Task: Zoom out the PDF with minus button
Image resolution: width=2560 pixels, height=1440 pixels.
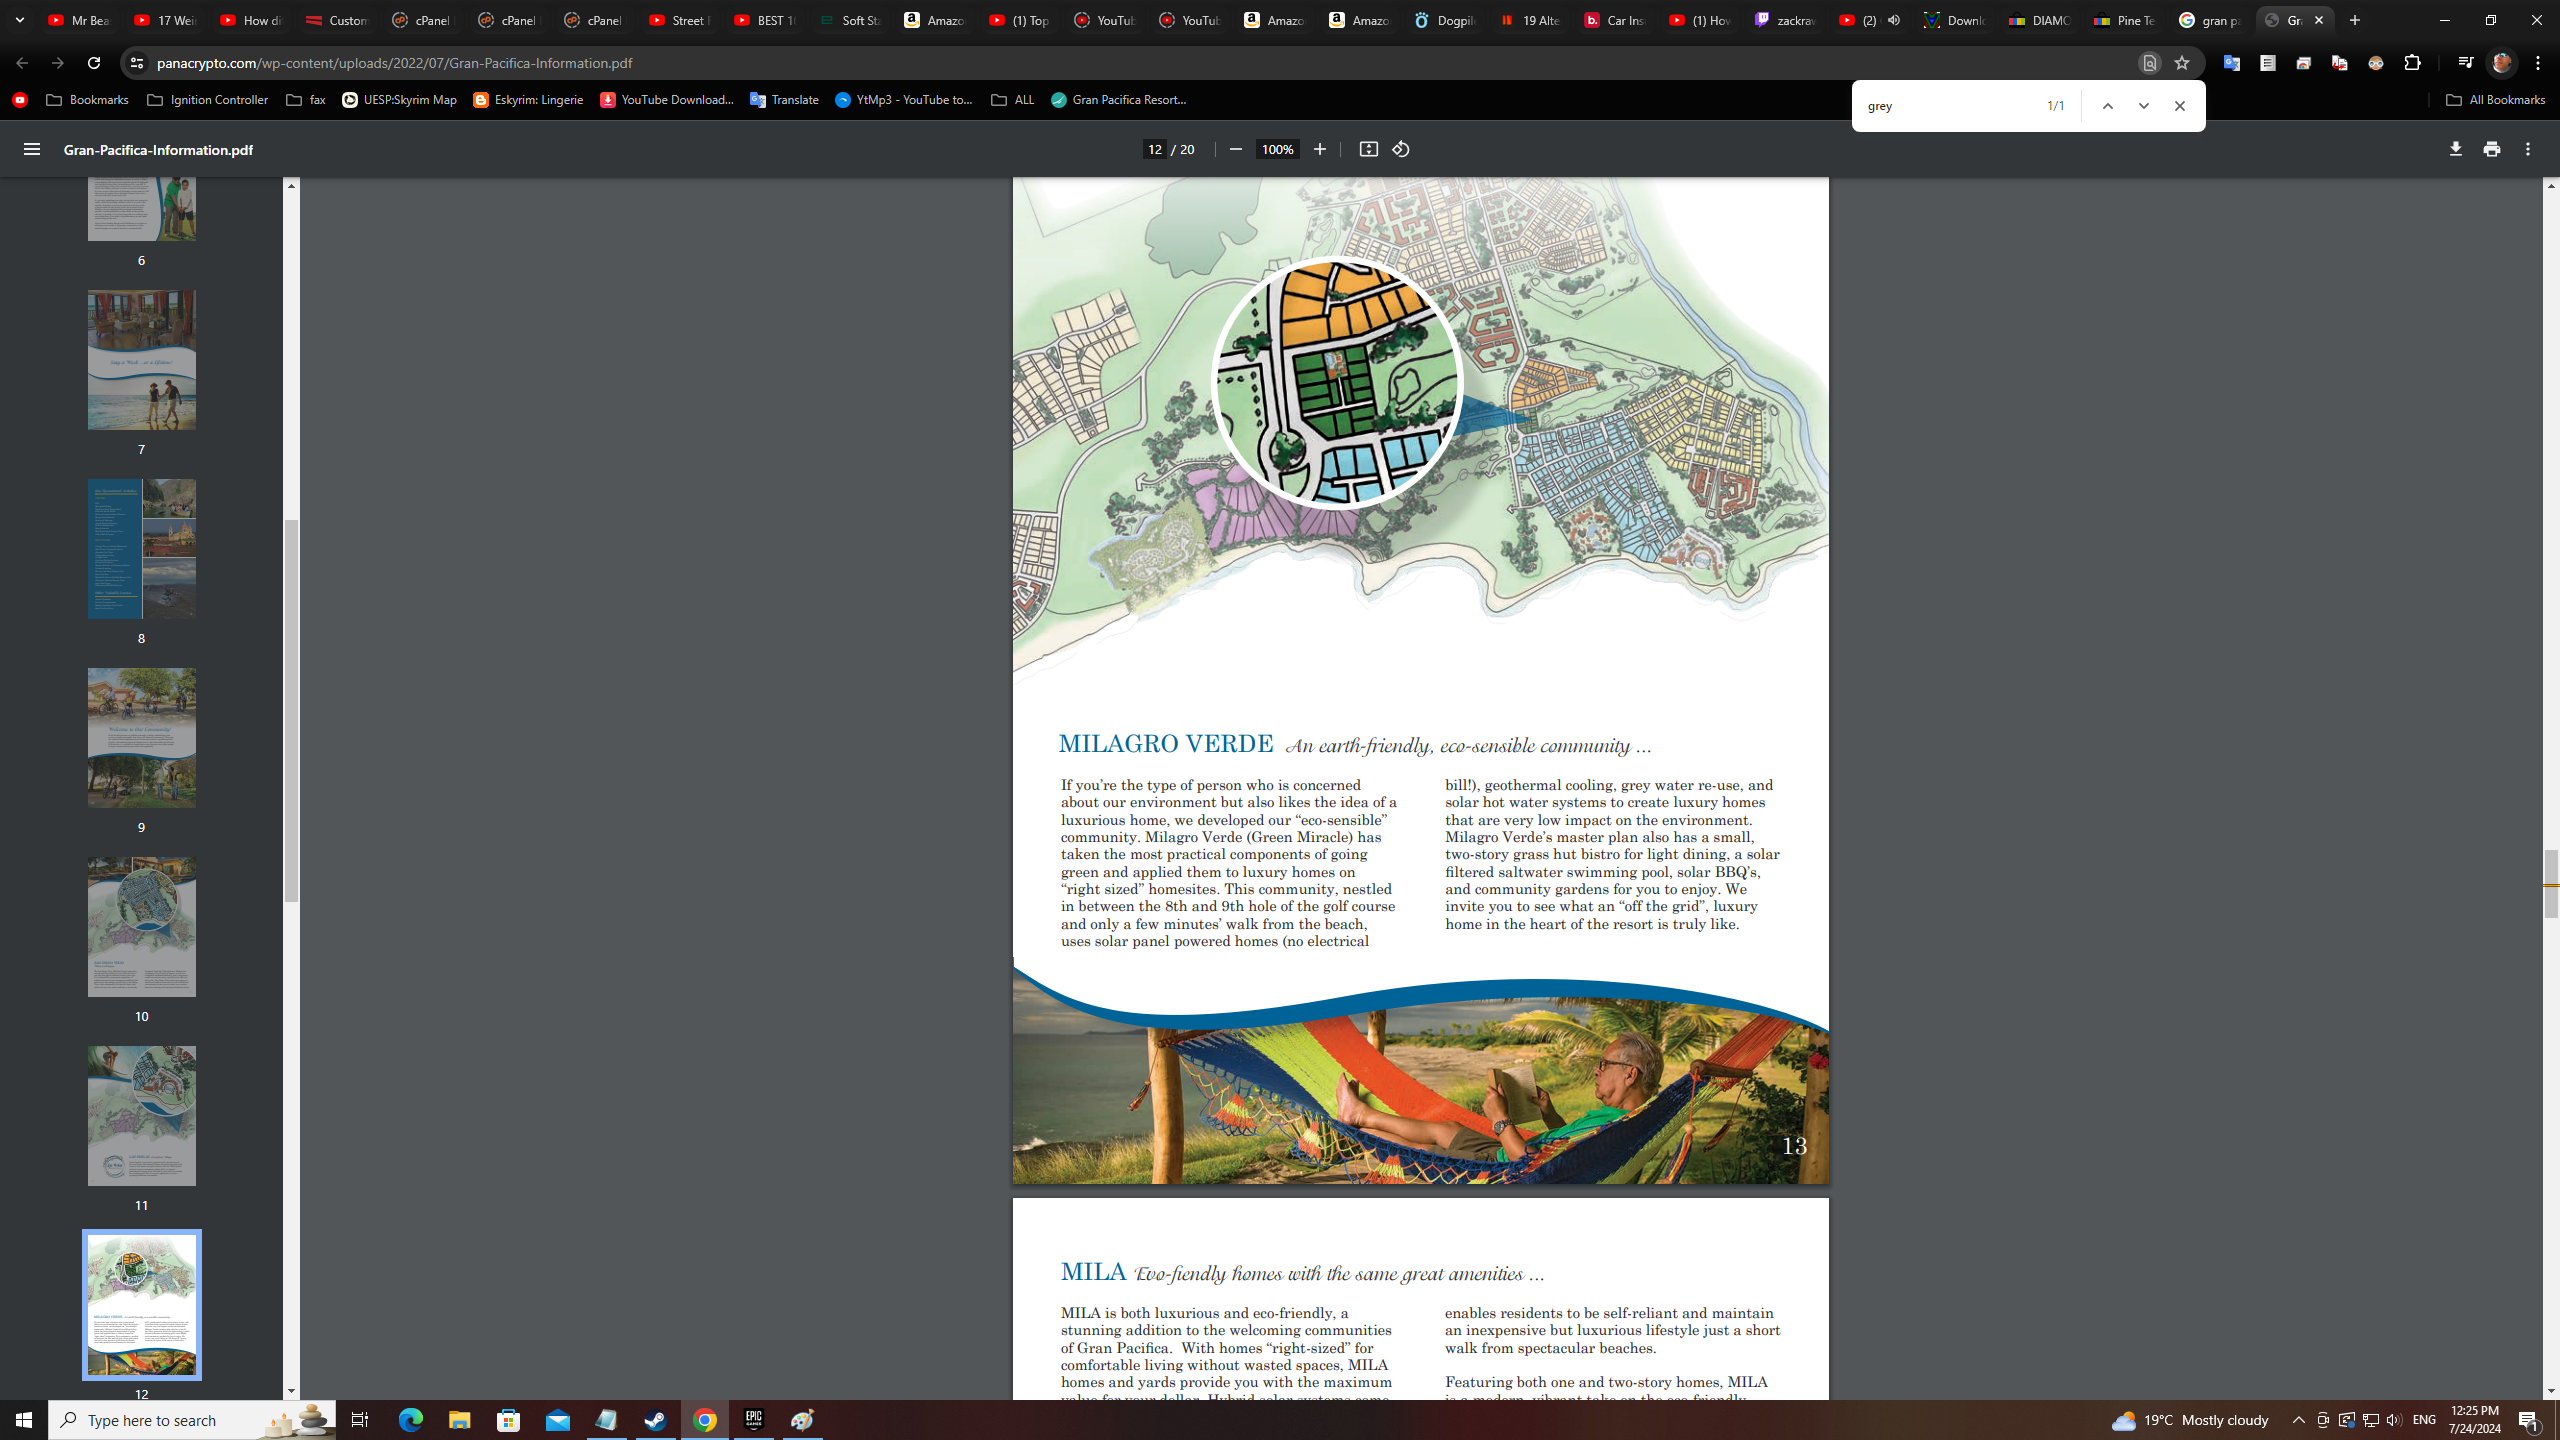Action: [1235, 149]
